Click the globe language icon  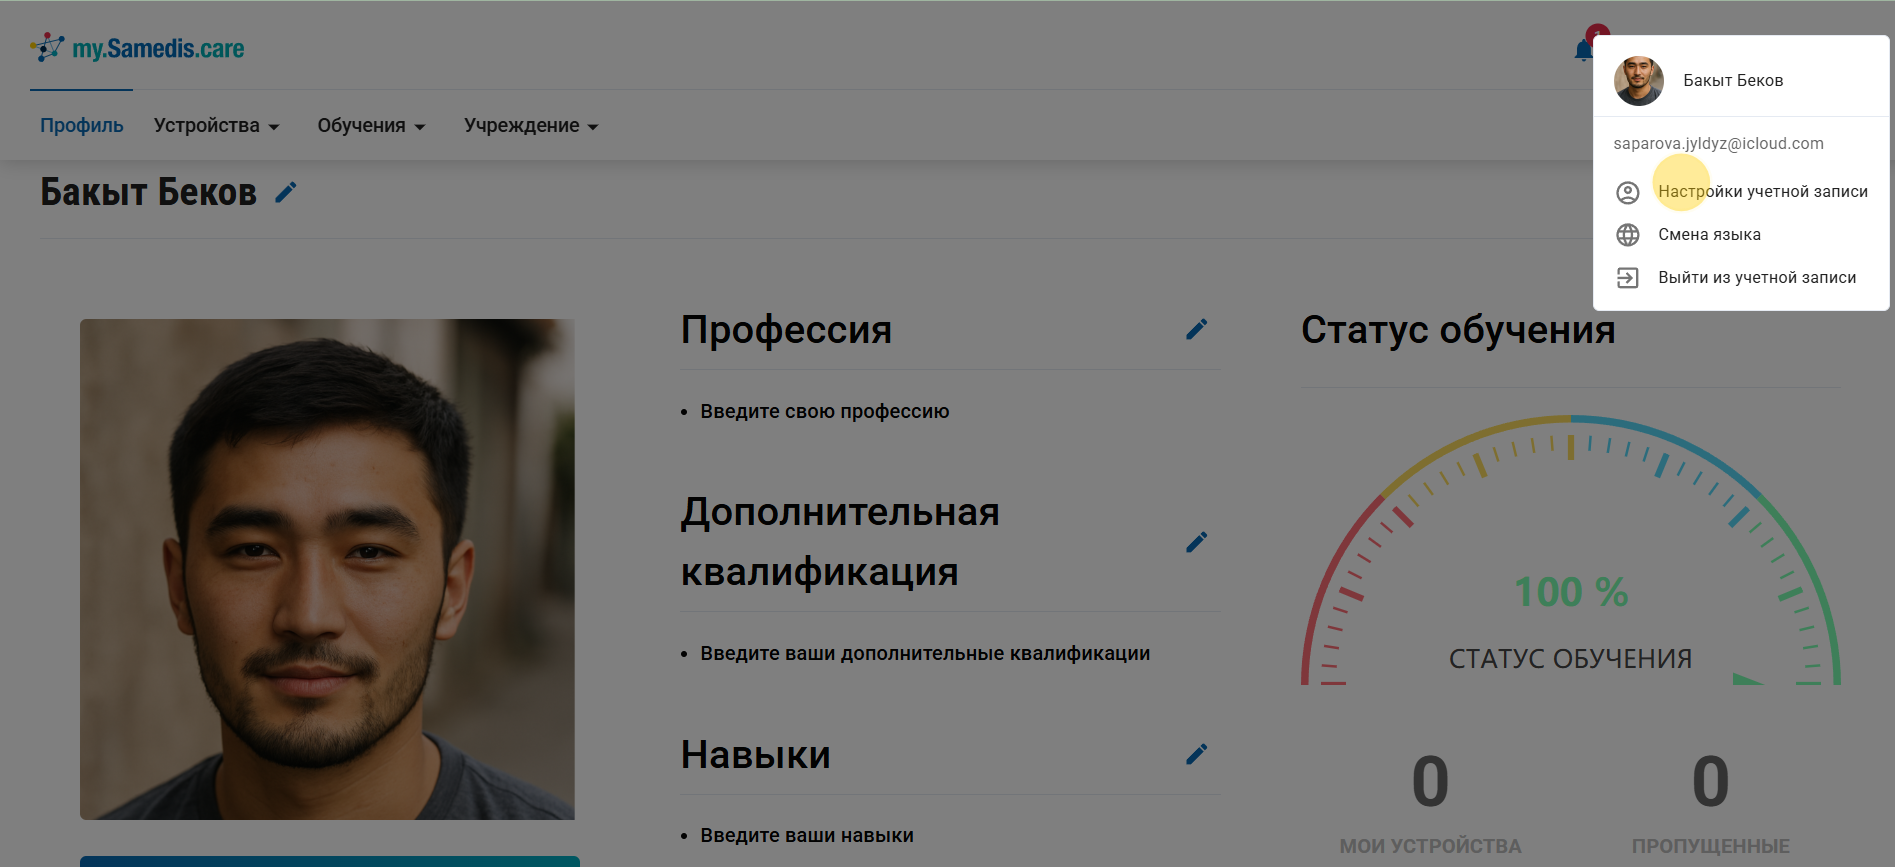[1627, 235]
